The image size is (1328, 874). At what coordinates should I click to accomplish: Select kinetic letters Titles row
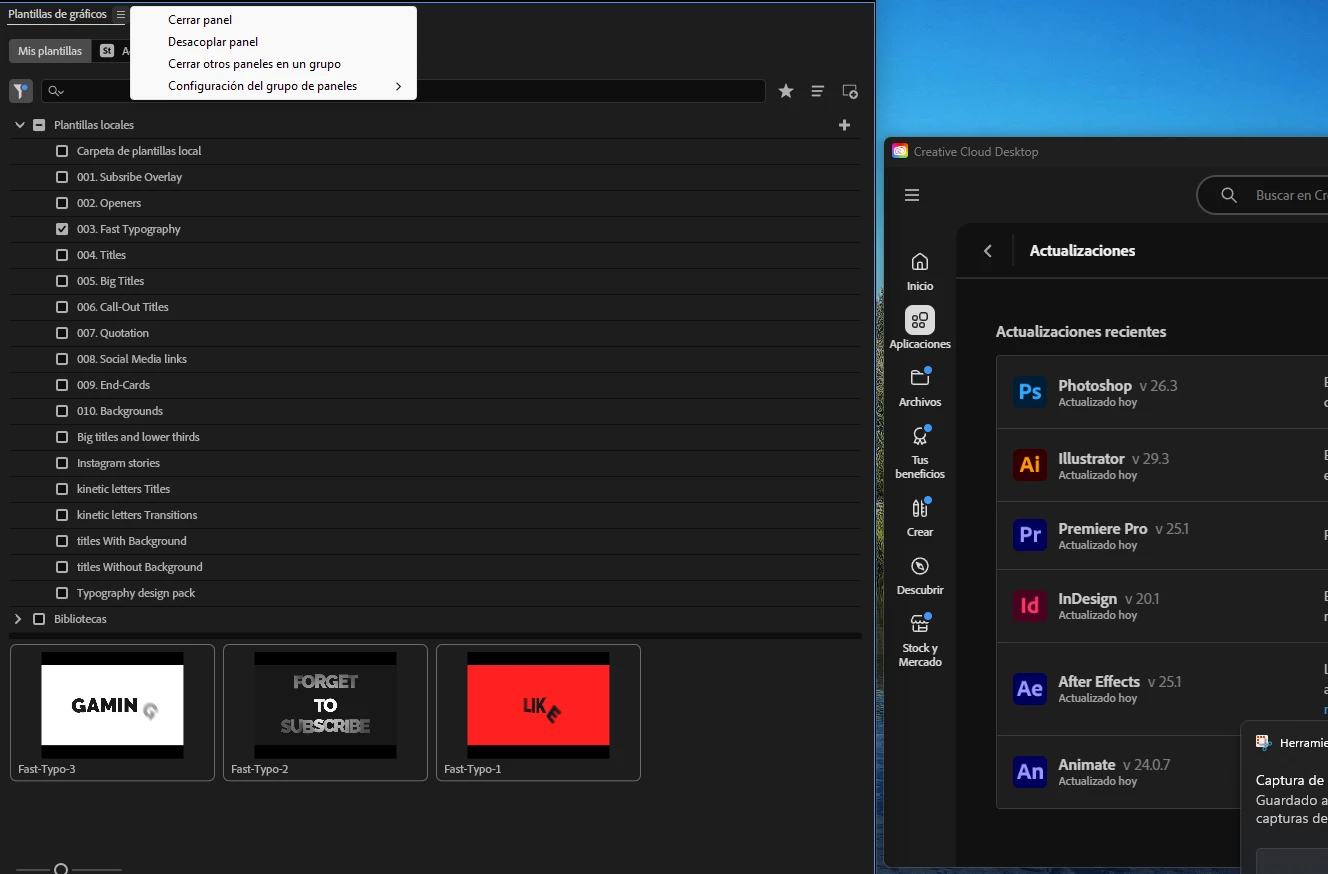[435, 489]
